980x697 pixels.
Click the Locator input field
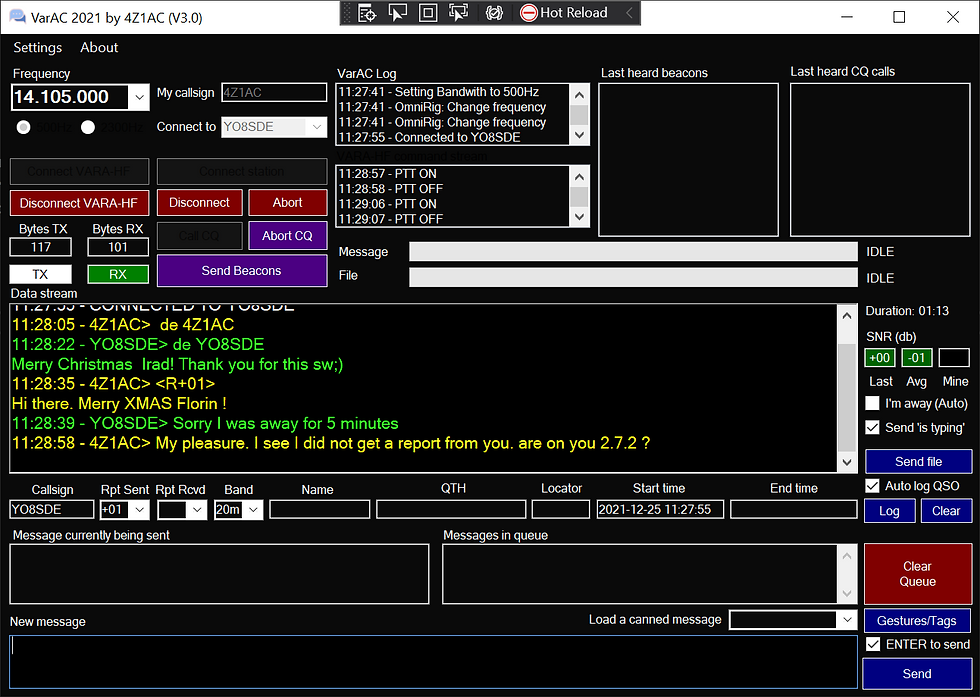(561, 509)
